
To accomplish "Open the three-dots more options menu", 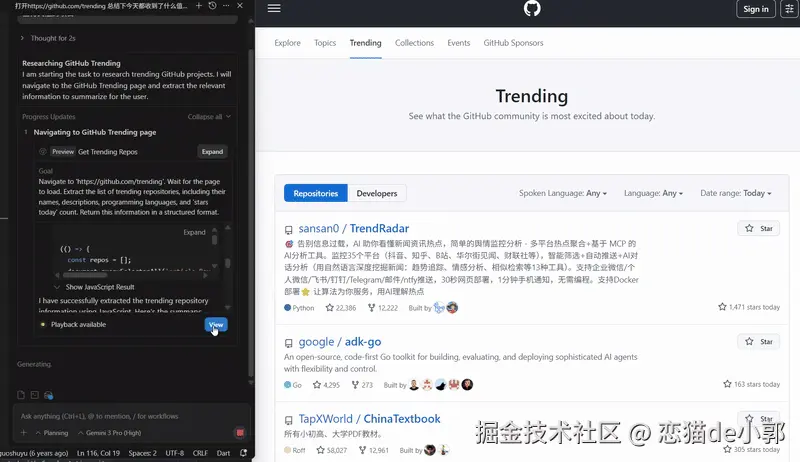I will click(x=226, y=6).
